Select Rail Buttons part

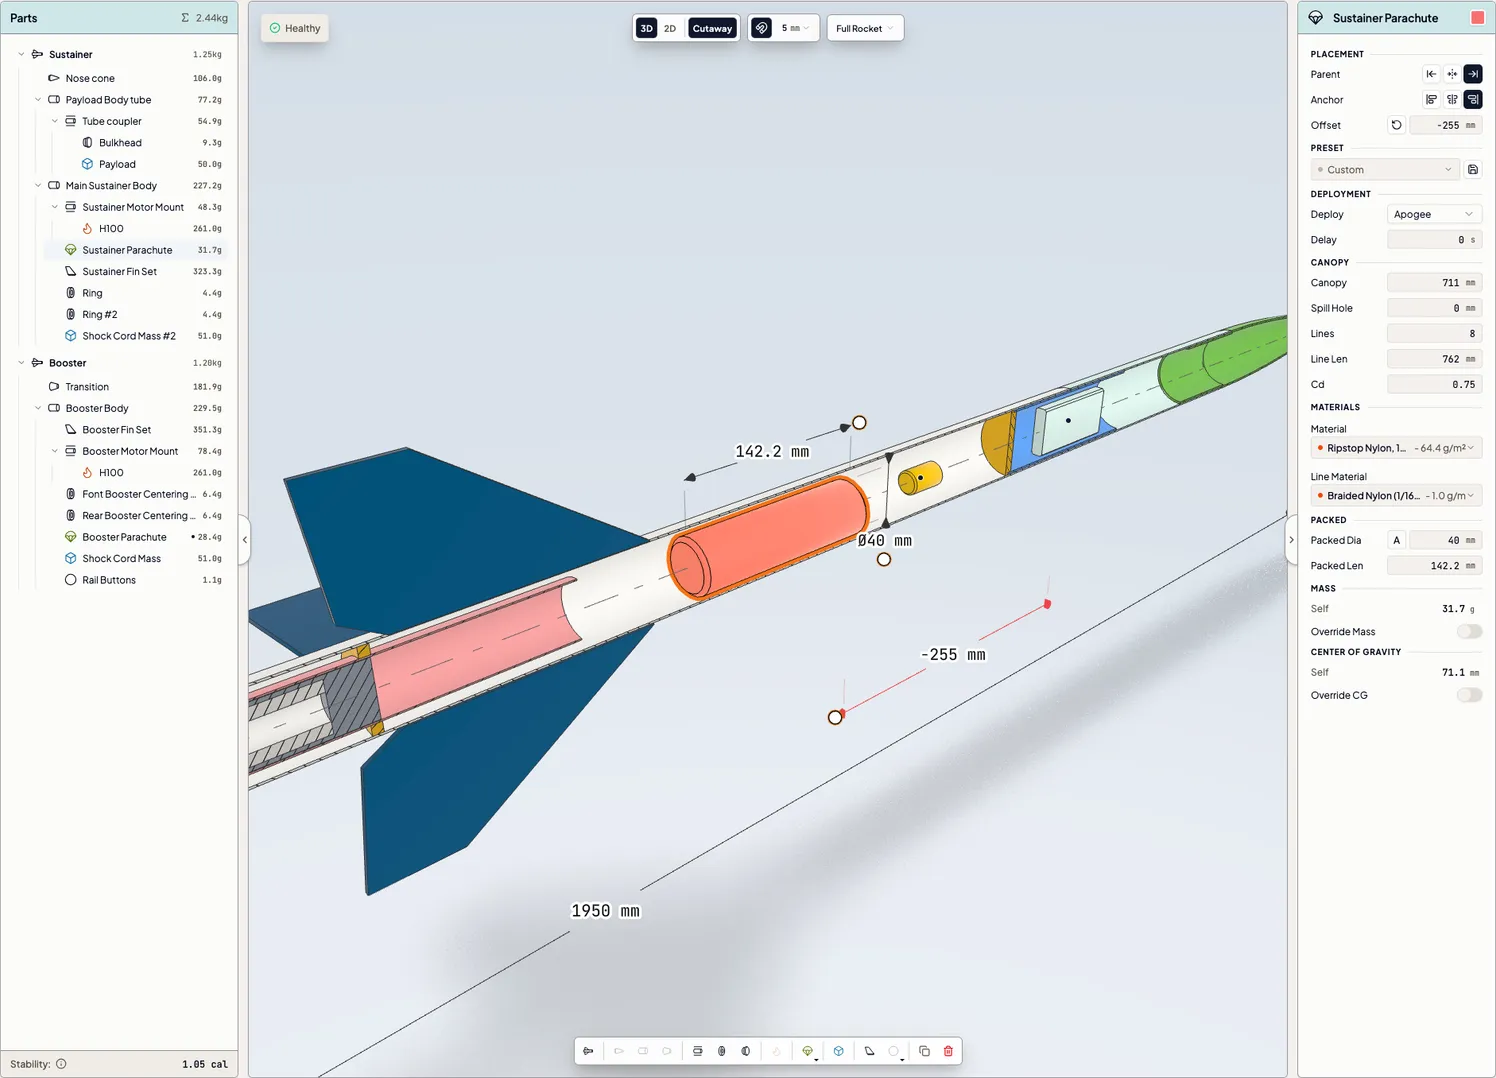(x=109, y=580)
